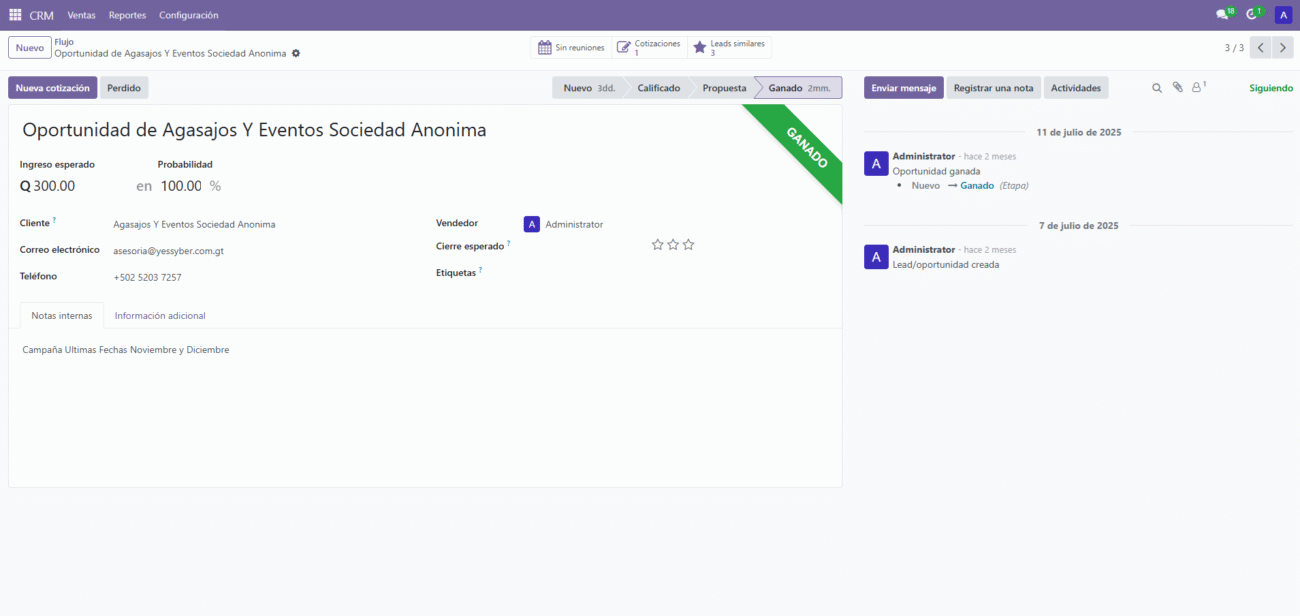Open the apps grid menu icon
1300x616 pixels.
(x=15, y=15)
